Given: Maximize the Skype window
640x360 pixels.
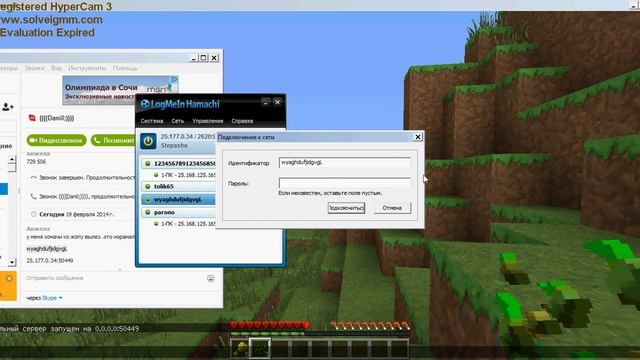Looking at the screenshot, I should (204, 58).
